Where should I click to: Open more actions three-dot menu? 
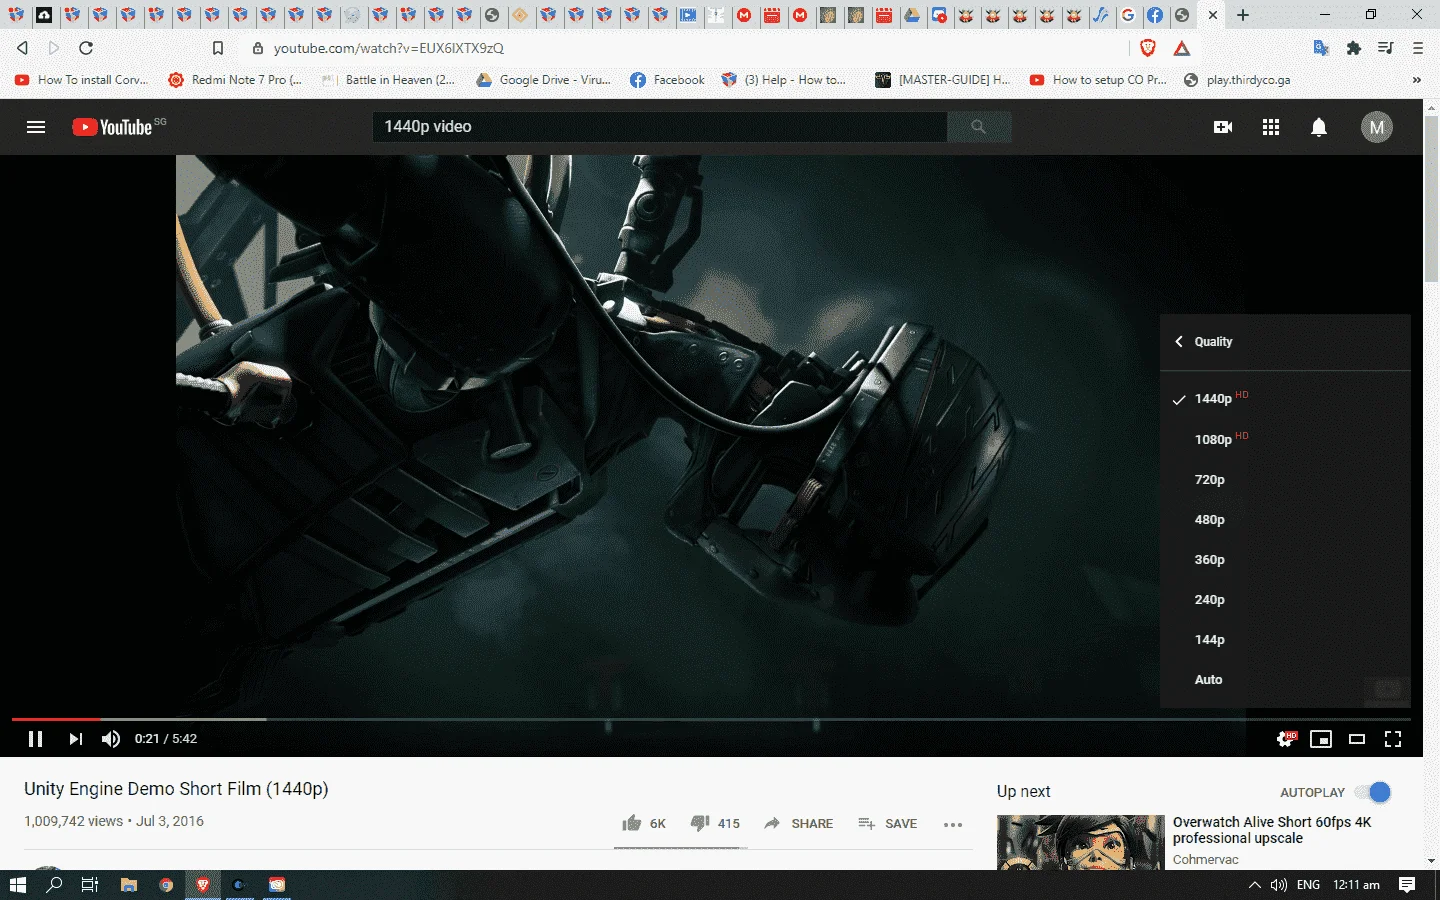953,824
